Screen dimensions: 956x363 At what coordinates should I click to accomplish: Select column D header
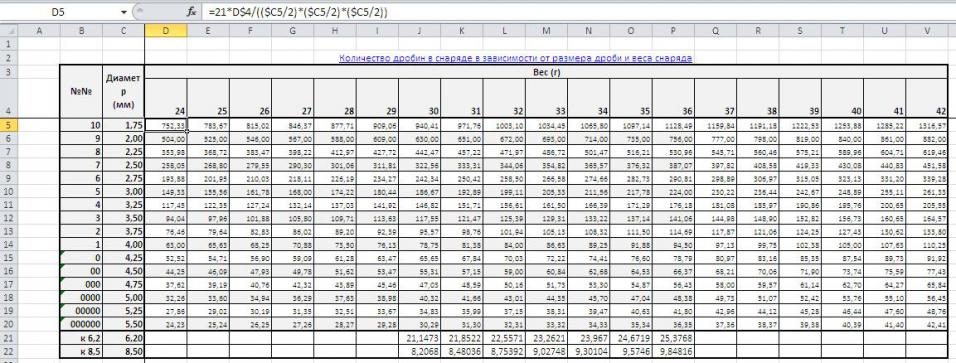tap(166, 31)
